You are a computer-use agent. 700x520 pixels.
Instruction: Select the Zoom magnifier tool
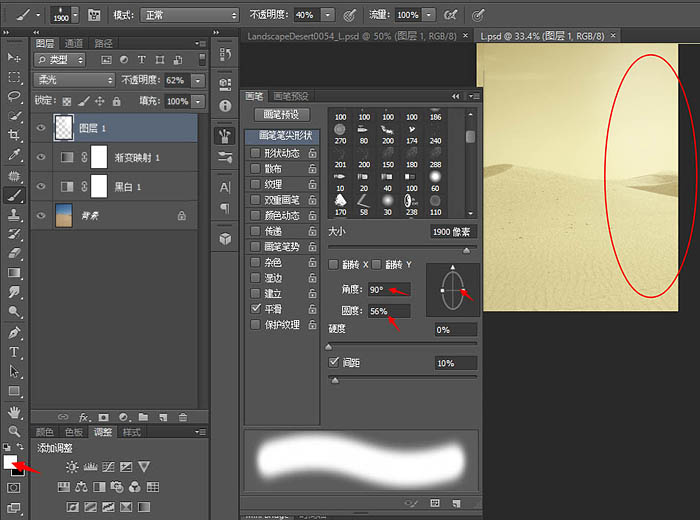[15, 430]
